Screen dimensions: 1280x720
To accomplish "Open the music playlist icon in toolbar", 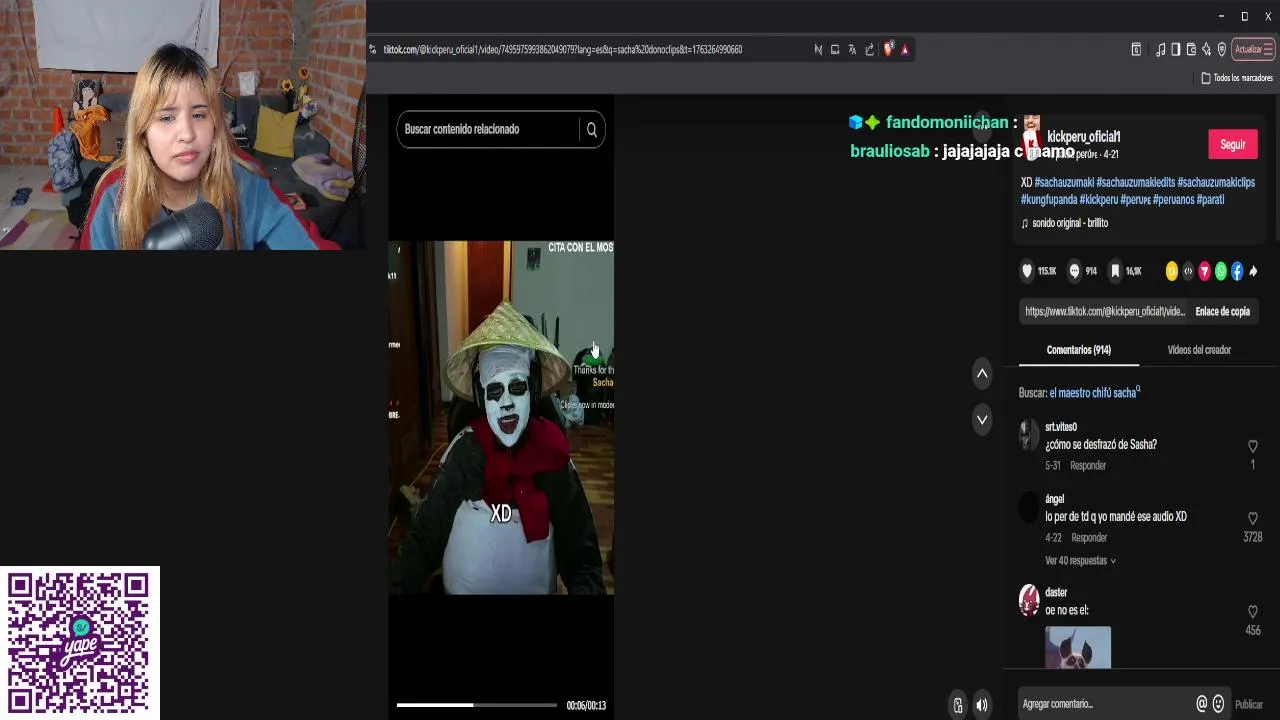I will [x=1160, y=49].
